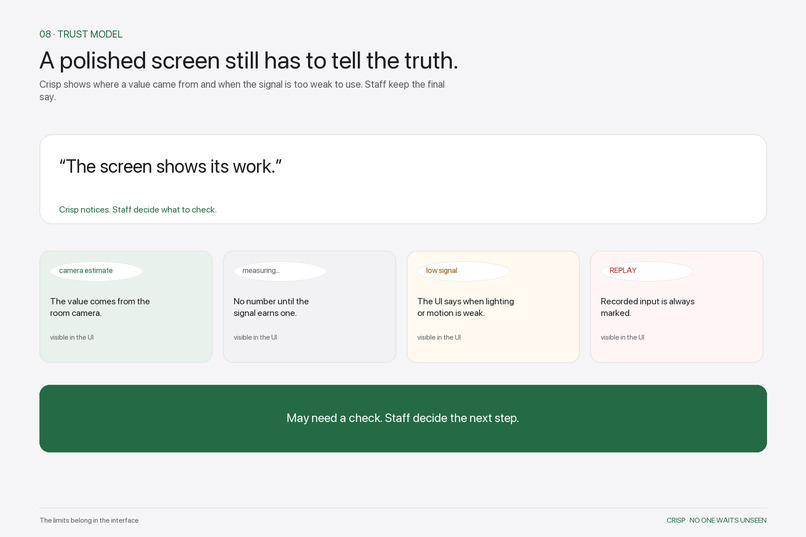This screenshot has height=537, width=806.
Task: Click 'The value comes from the room camera.'
Action: click(100, 307)
